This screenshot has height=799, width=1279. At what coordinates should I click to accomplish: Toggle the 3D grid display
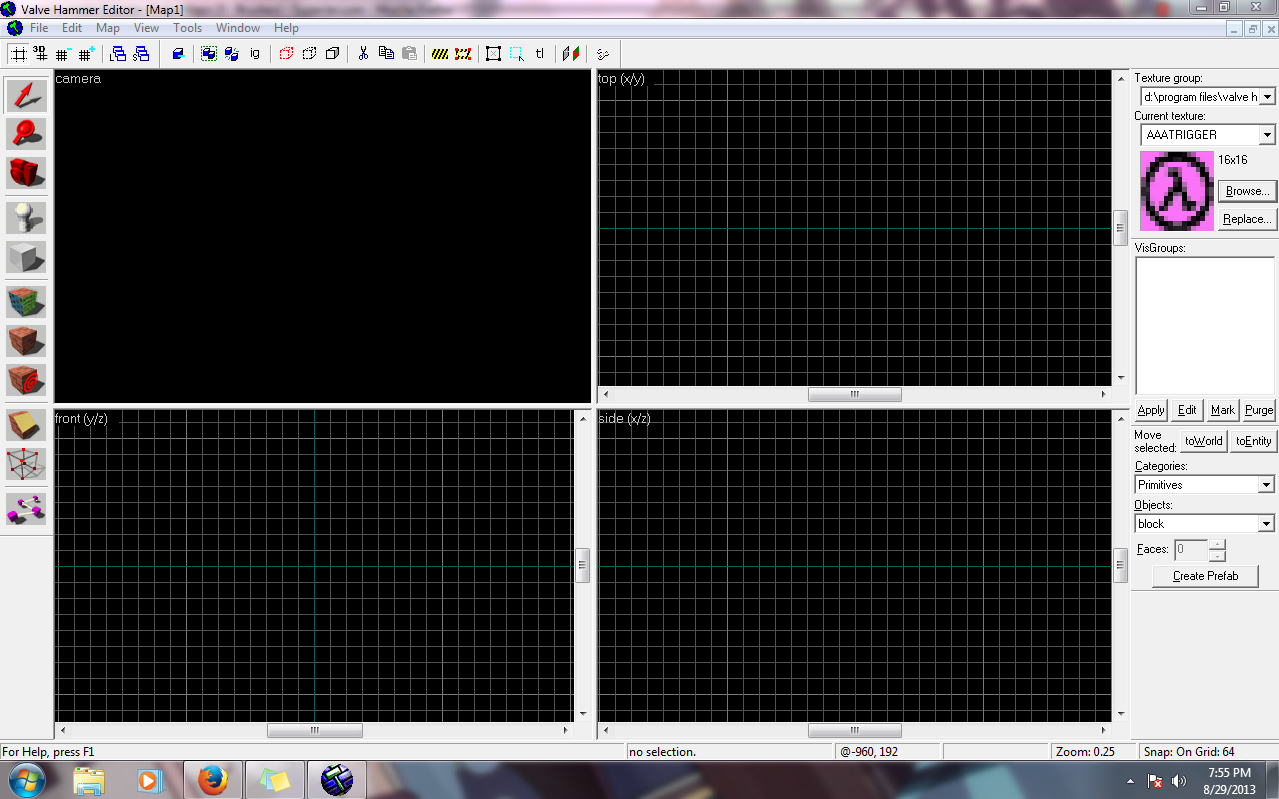pos(40,54)
